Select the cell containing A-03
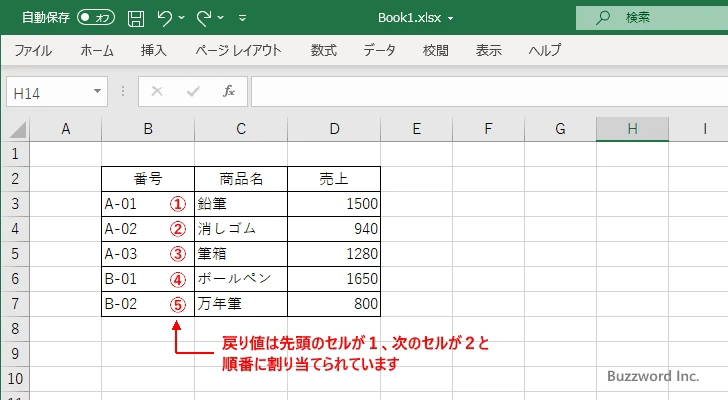Viewport: 728px width, 400px height. (148, 254)
